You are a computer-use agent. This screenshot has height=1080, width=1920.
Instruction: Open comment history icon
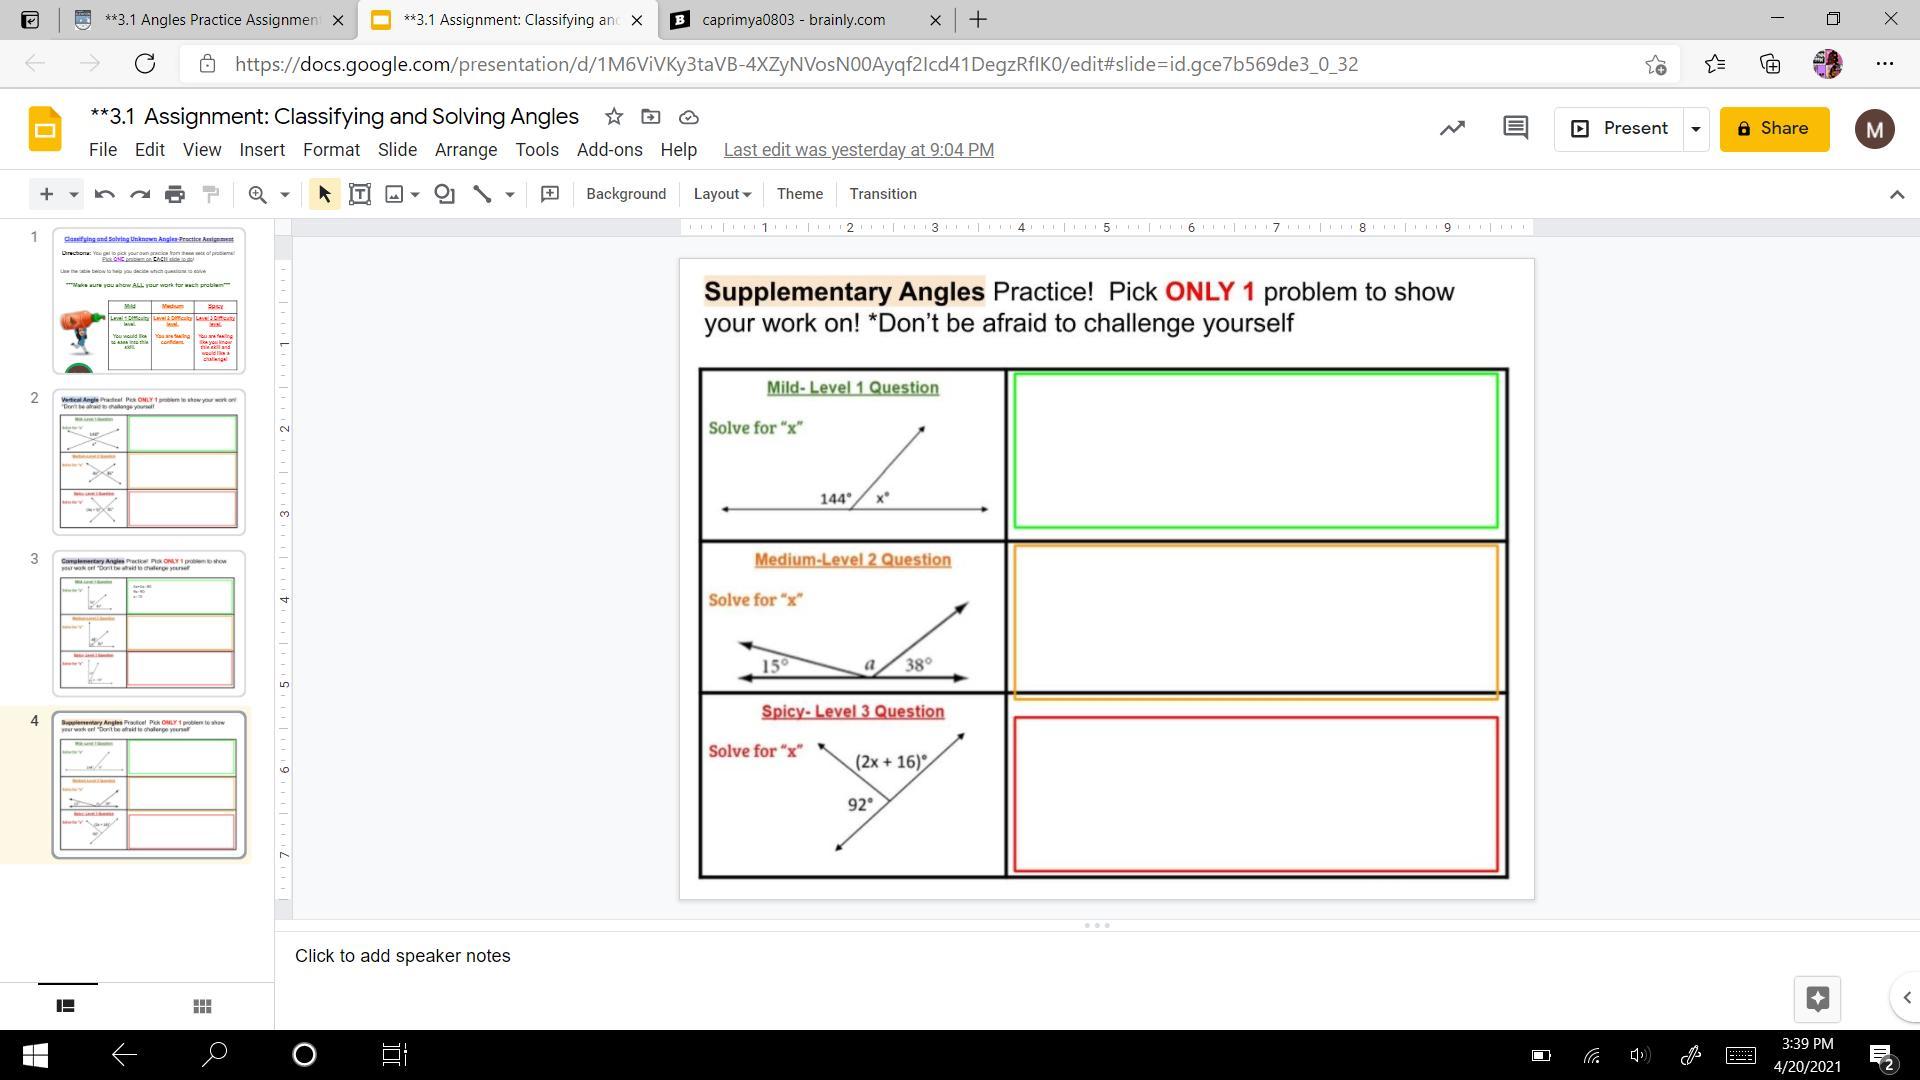coord(1515,128)
